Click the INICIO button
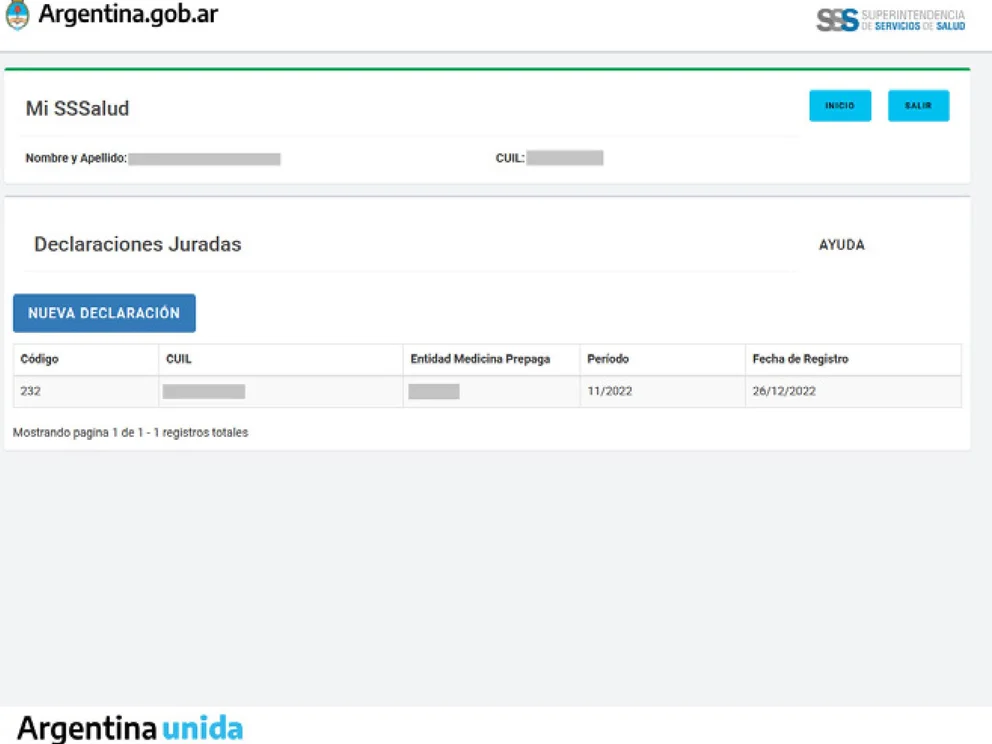992x744 pixels. pyautogui.click(x=840, y=105)
